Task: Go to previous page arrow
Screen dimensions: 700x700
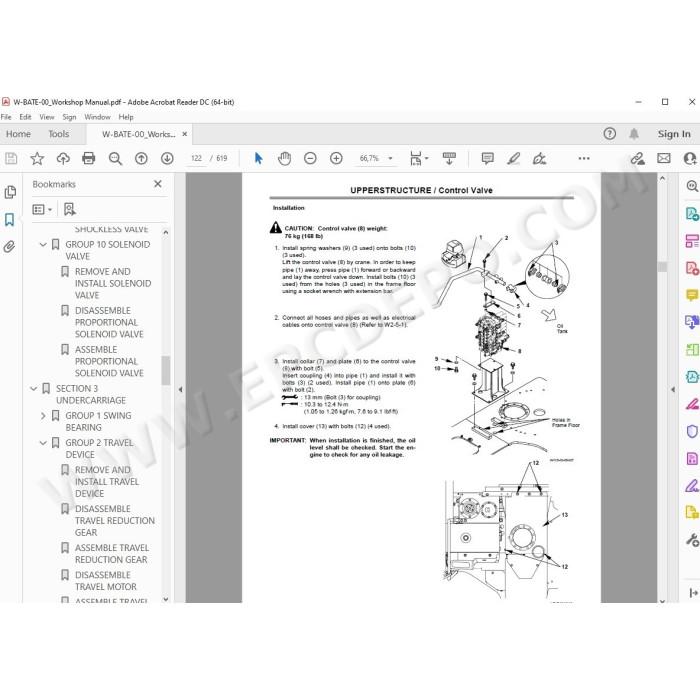Action: click(x=141, y=158)
